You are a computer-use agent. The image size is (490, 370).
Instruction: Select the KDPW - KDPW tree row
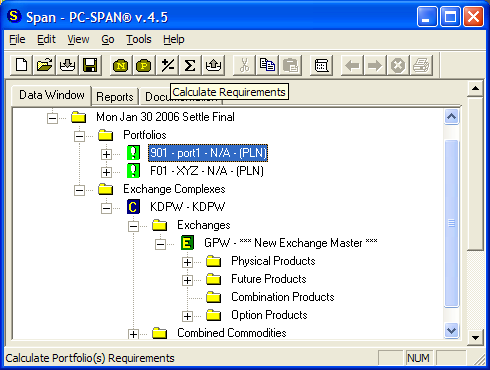(187, 207)
